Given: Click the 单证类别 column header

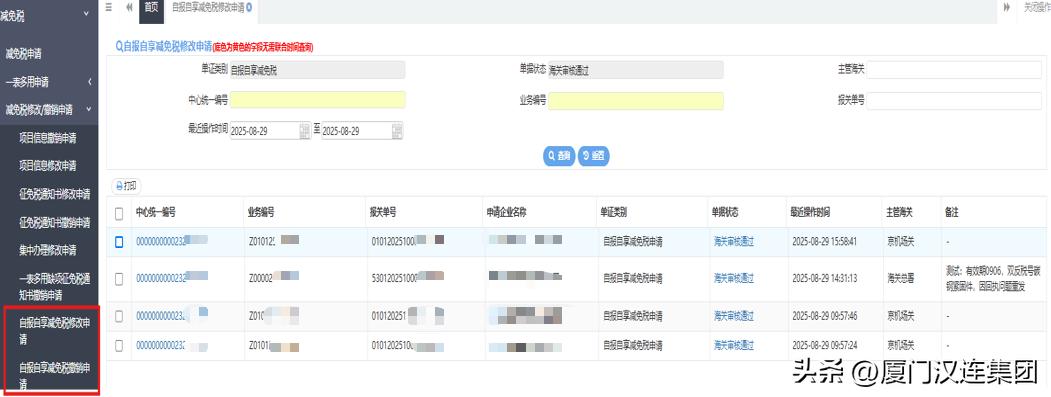Looking at the screenshot, I should pyautogui.click(x=614, y=213).
